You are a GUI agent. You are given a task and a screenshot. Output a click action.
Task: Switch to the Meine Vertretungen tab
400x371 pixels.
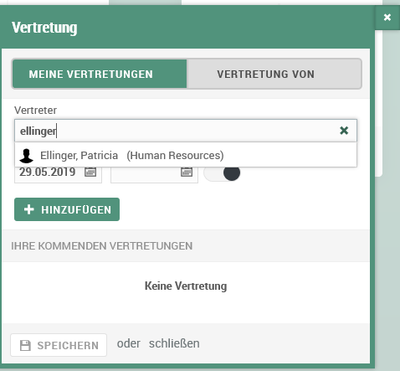pos(100,74)
